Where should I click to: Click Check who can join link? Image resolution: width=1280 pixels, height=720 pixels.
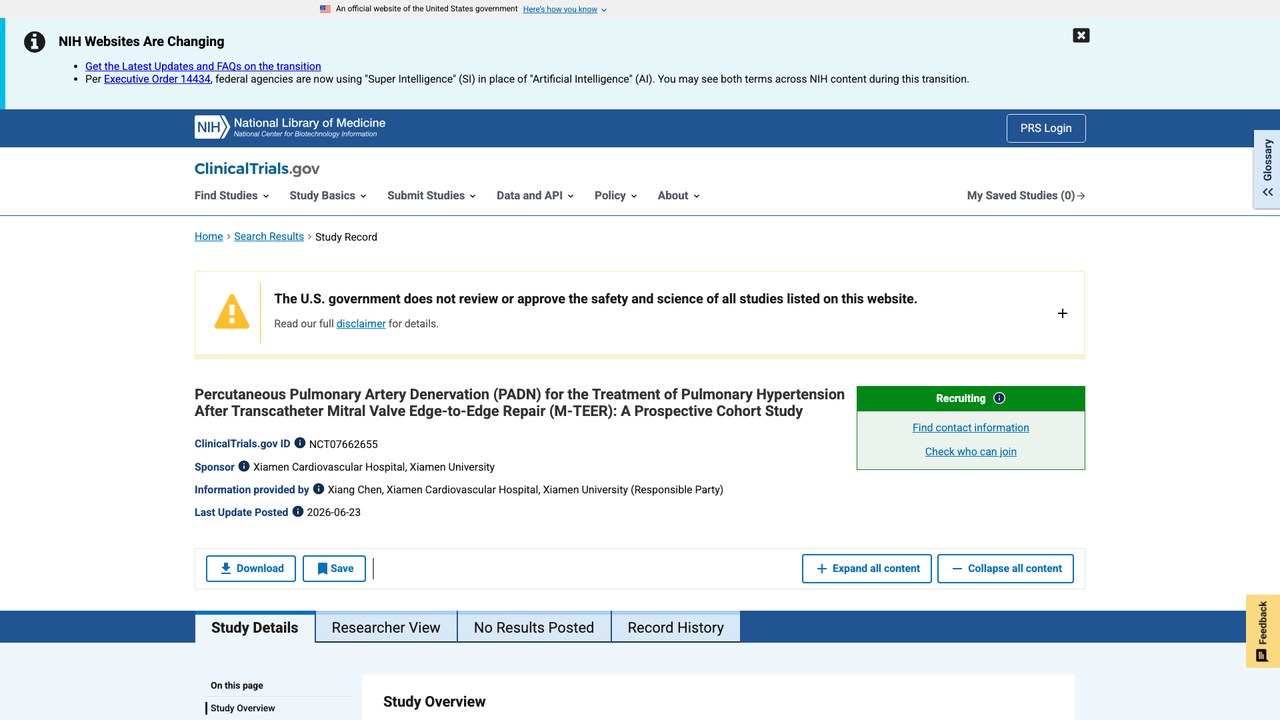971,452
